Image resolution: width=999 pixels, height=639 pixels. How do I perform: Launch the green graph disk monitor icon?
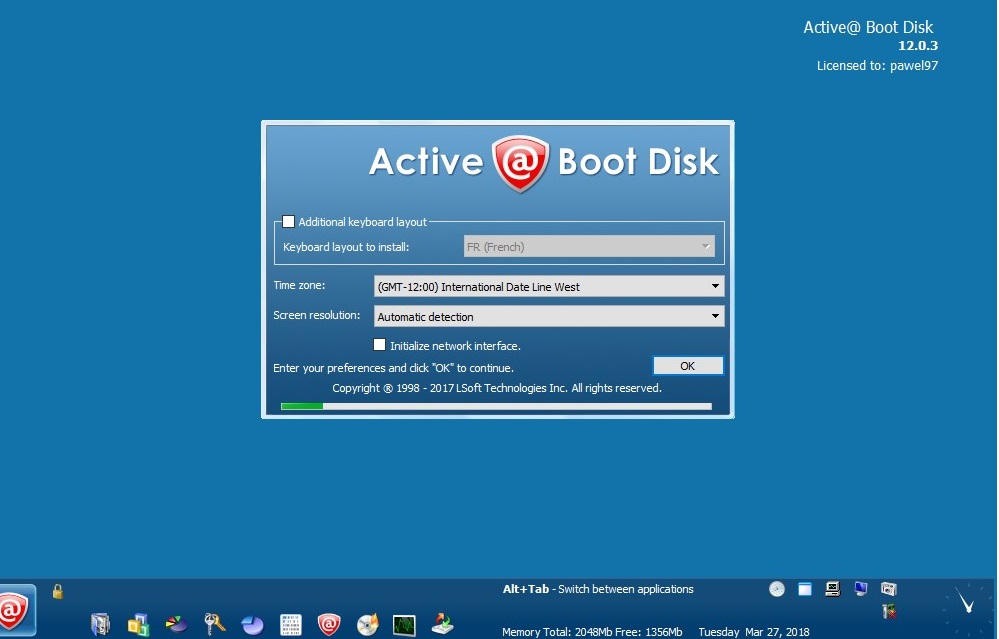point(404,626)
